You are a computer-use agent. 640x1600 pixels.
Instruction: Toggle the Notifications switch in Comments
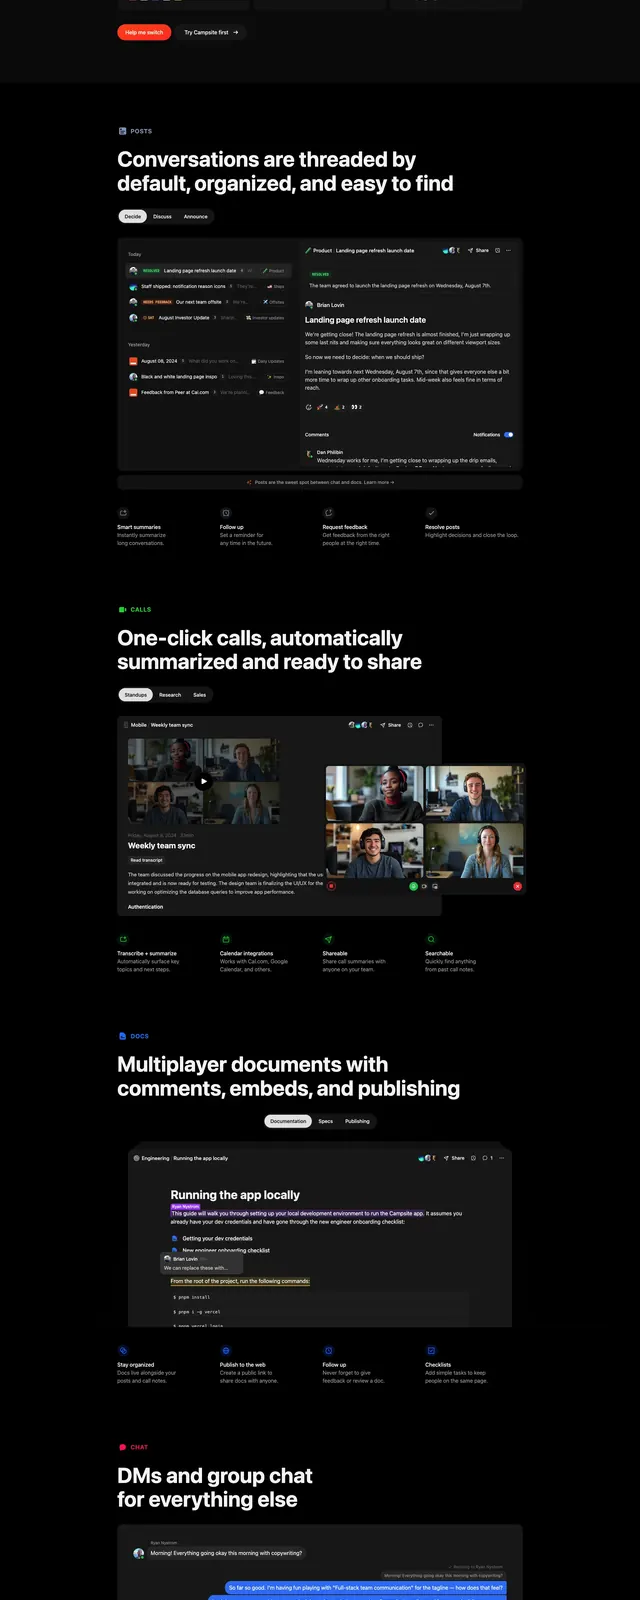click(x=508, y=435)
